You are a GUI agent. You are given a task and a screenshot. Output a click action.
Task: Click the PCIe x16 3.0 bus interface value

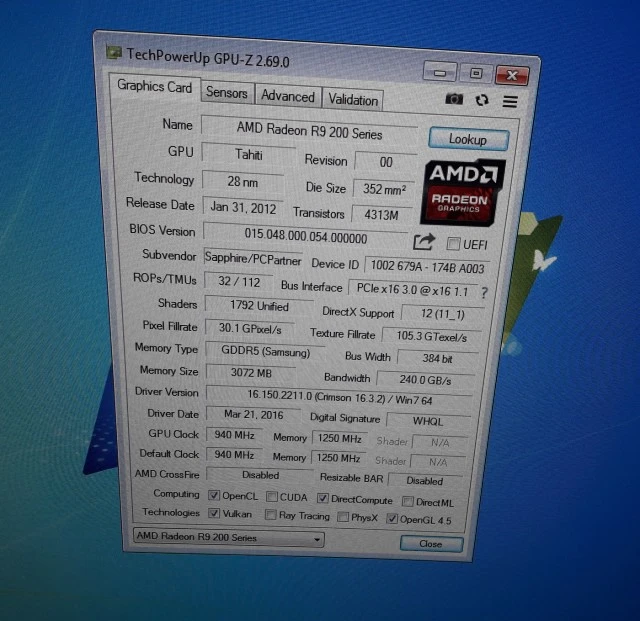click(x=412, y=290)
